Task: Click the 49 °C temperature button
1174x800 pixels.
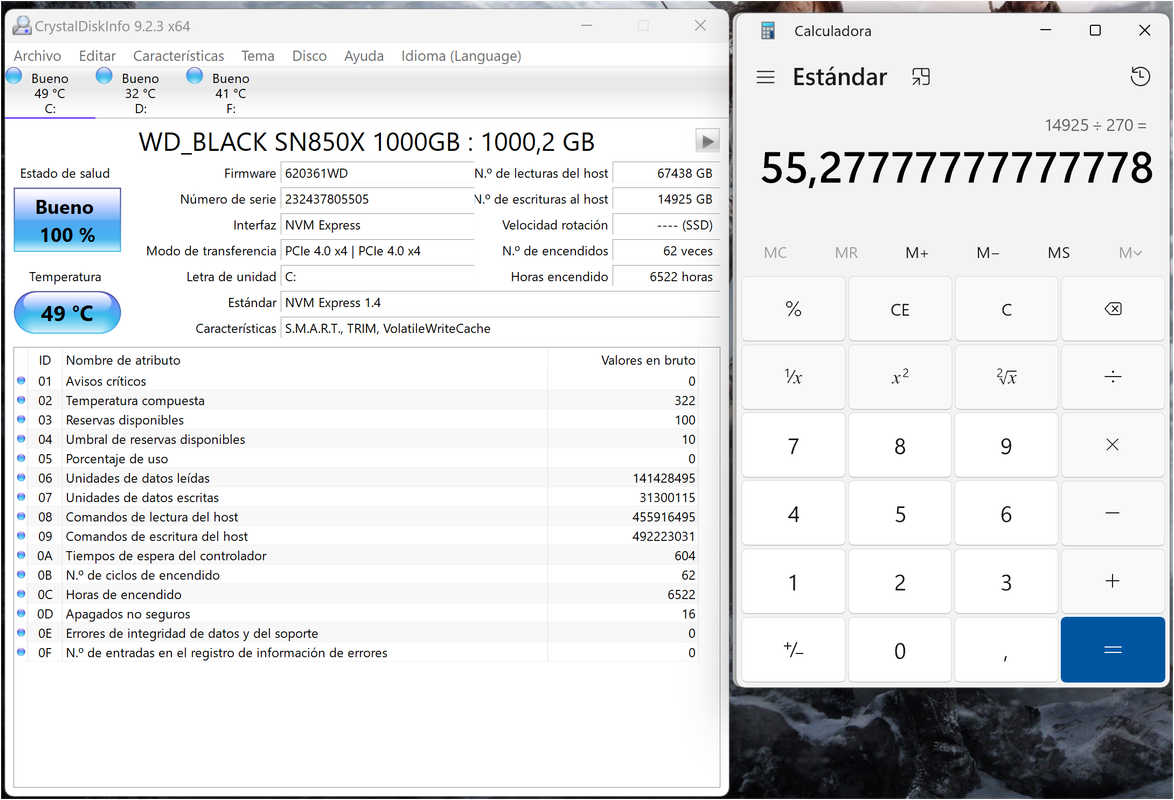Action: tap(67, 312)
